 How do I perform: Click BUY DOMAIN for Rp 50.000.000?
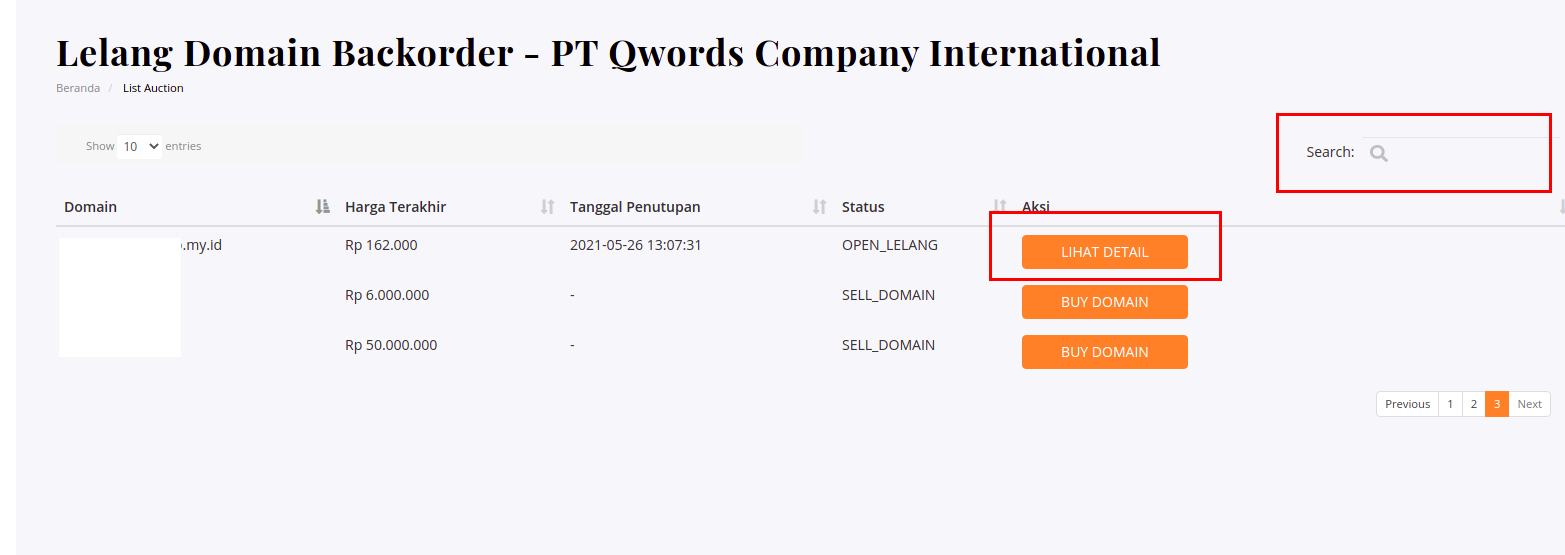(1104, 352)
